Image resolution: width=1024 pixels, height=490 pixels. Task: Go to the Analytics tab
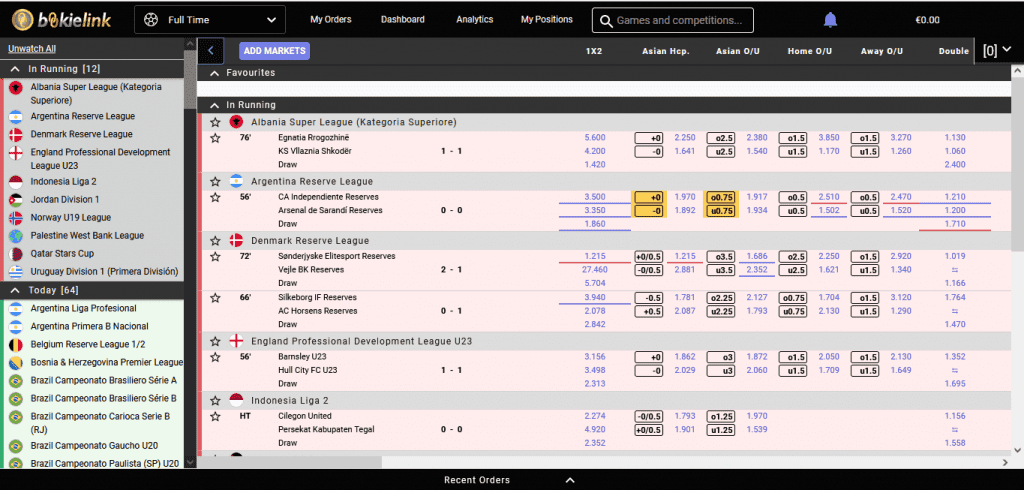point(474,19)
